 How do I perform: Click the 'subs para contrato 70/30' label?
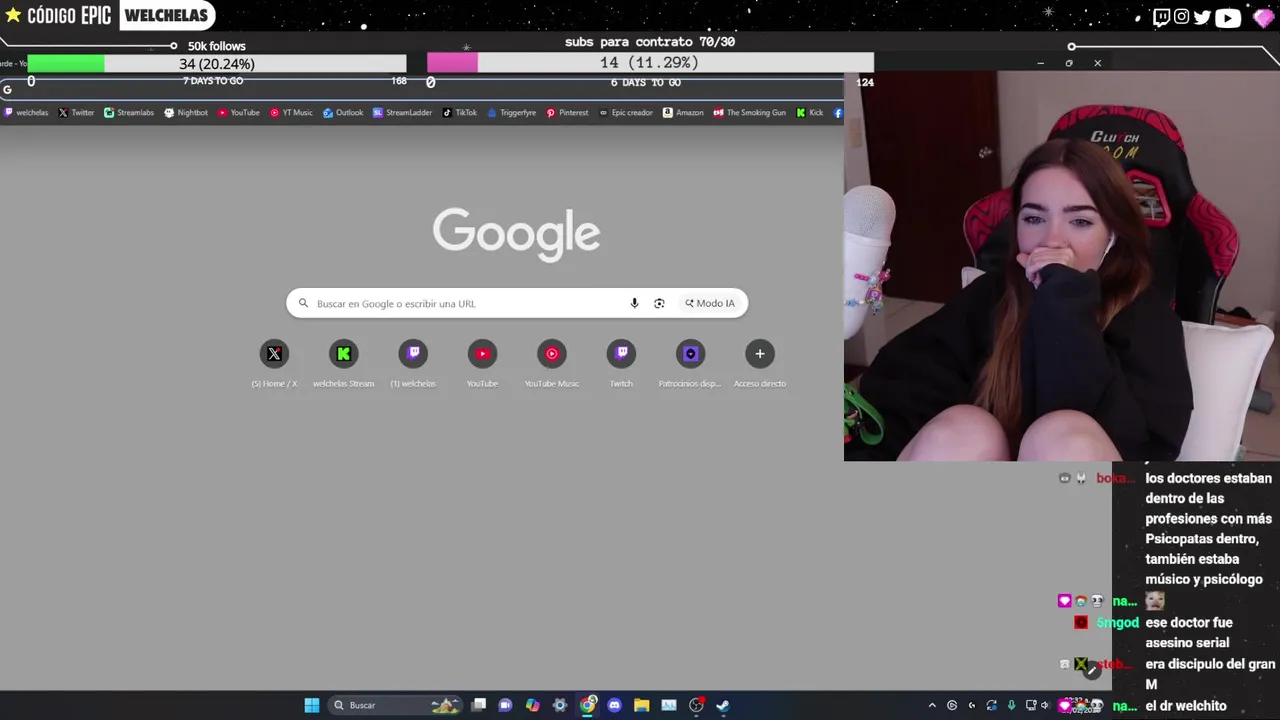point(650,42)
